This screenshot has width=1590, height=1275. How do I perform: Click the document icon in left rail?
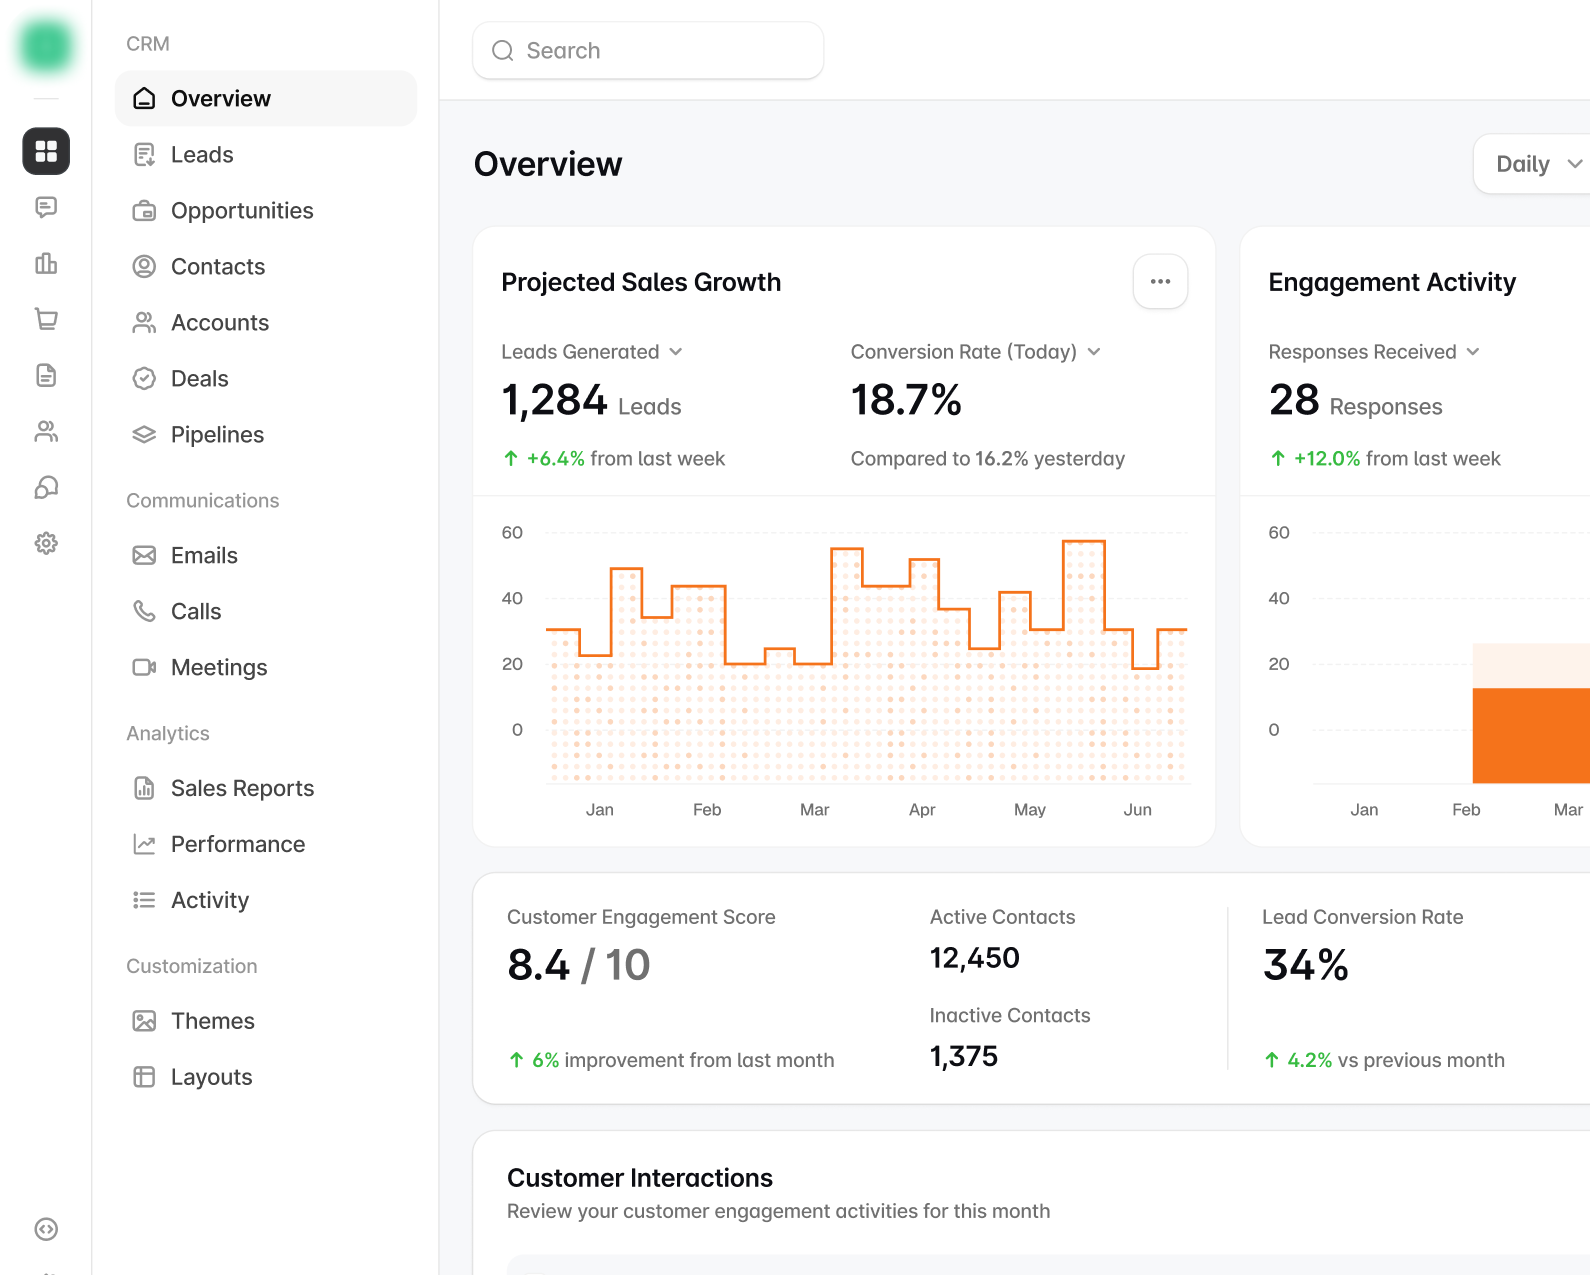point(46,375)
